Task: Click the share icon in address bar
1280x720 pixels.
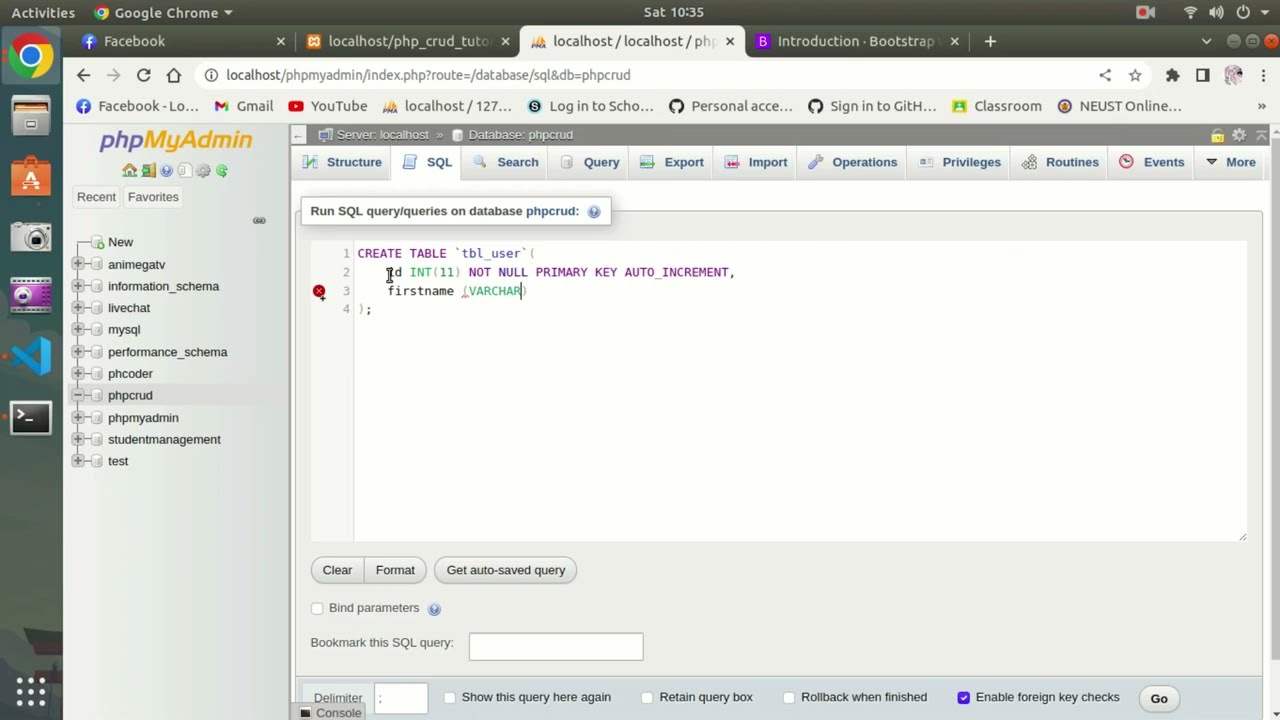Action: tap(1105, 75)
